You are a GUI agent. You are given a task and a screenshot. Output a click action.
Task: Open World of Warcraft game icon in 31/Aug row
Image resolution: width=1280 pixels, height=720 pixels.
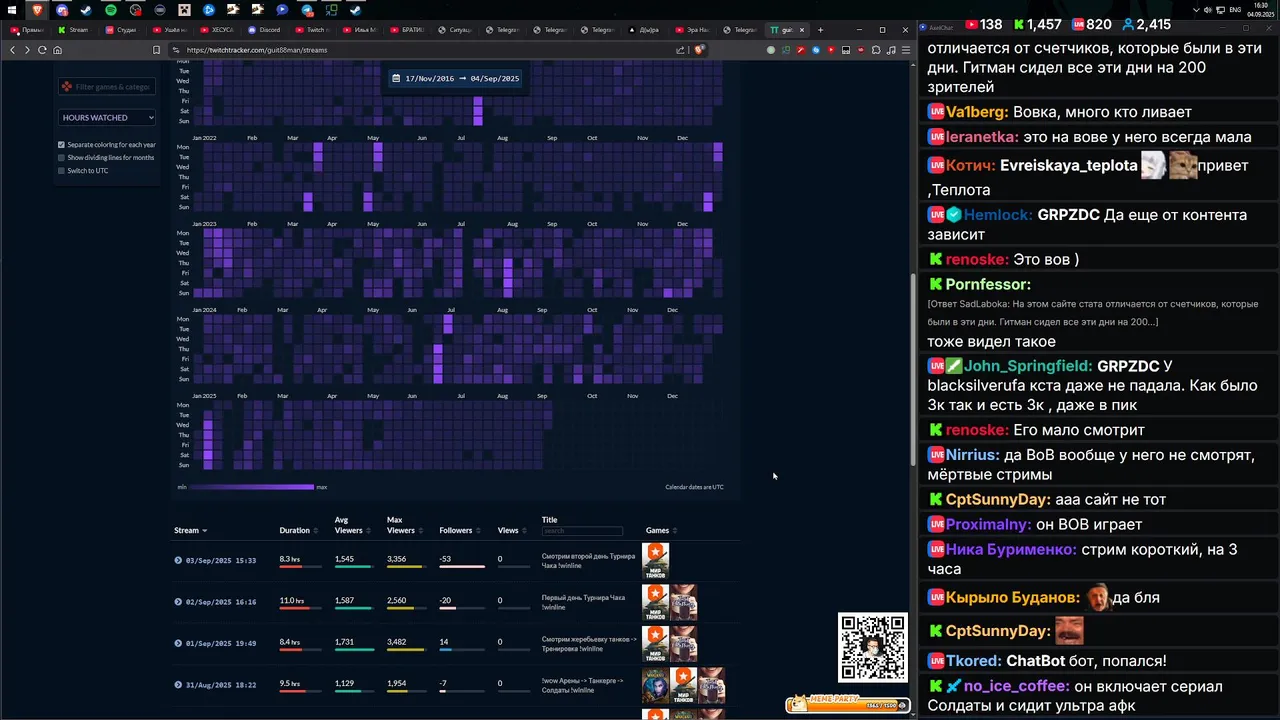pyautogui.click(x=655, y=685)
